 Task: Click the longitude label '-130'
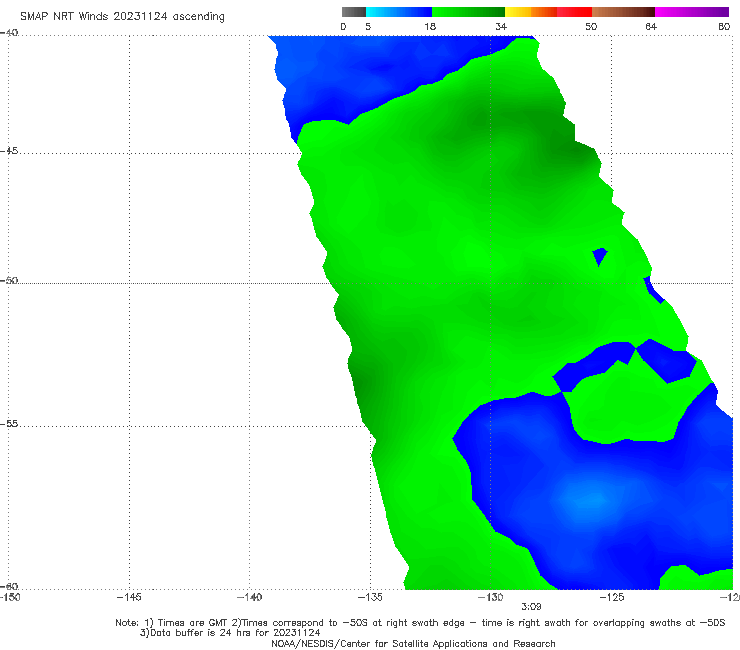[491, 597]
